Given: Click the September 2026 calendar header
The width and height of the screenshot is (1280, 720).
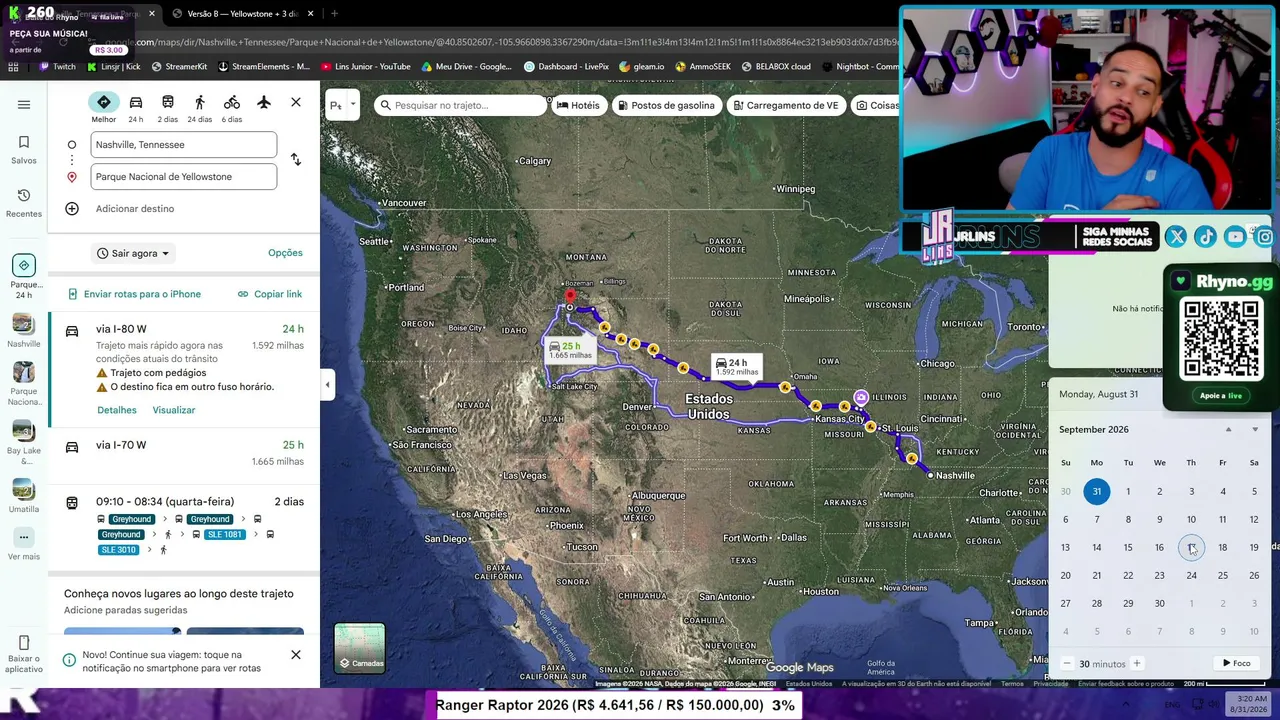Looking at the screenshot, I should 1094,430.
